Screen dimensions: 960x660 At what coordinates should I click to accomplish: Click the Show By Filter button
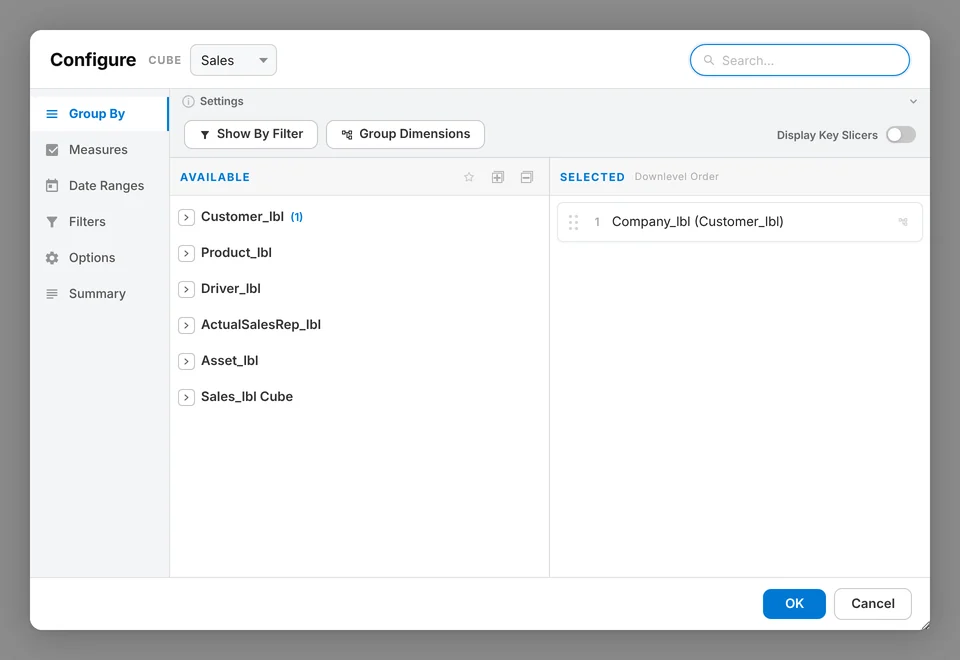click(251, 134)
